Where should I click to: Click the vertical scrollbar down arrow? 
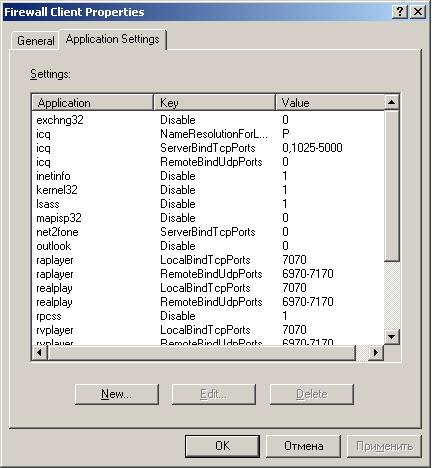pyautogui.click(x=392, y=337)
